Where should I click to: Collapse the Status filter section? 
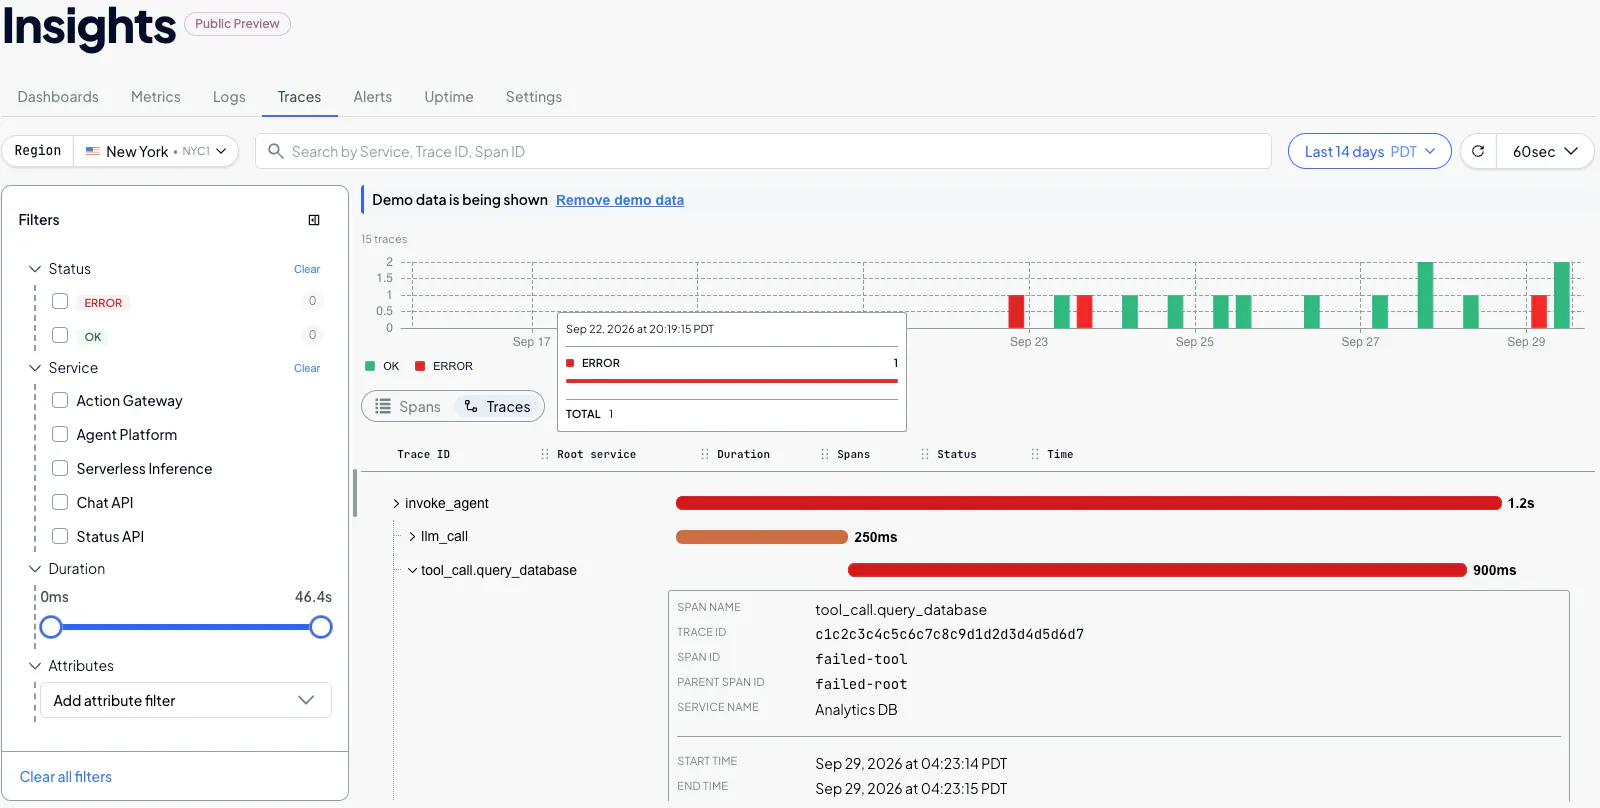point(35,269)
